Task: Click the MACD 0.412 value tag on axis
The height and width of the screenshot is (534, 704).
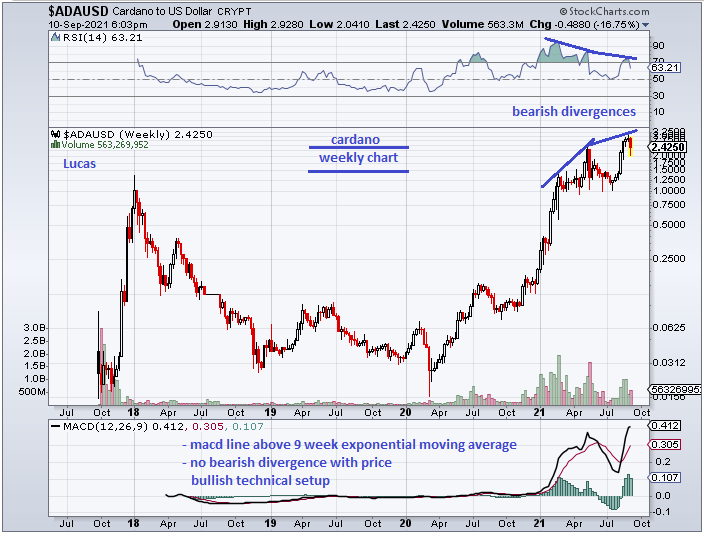Action: point(664,425)
